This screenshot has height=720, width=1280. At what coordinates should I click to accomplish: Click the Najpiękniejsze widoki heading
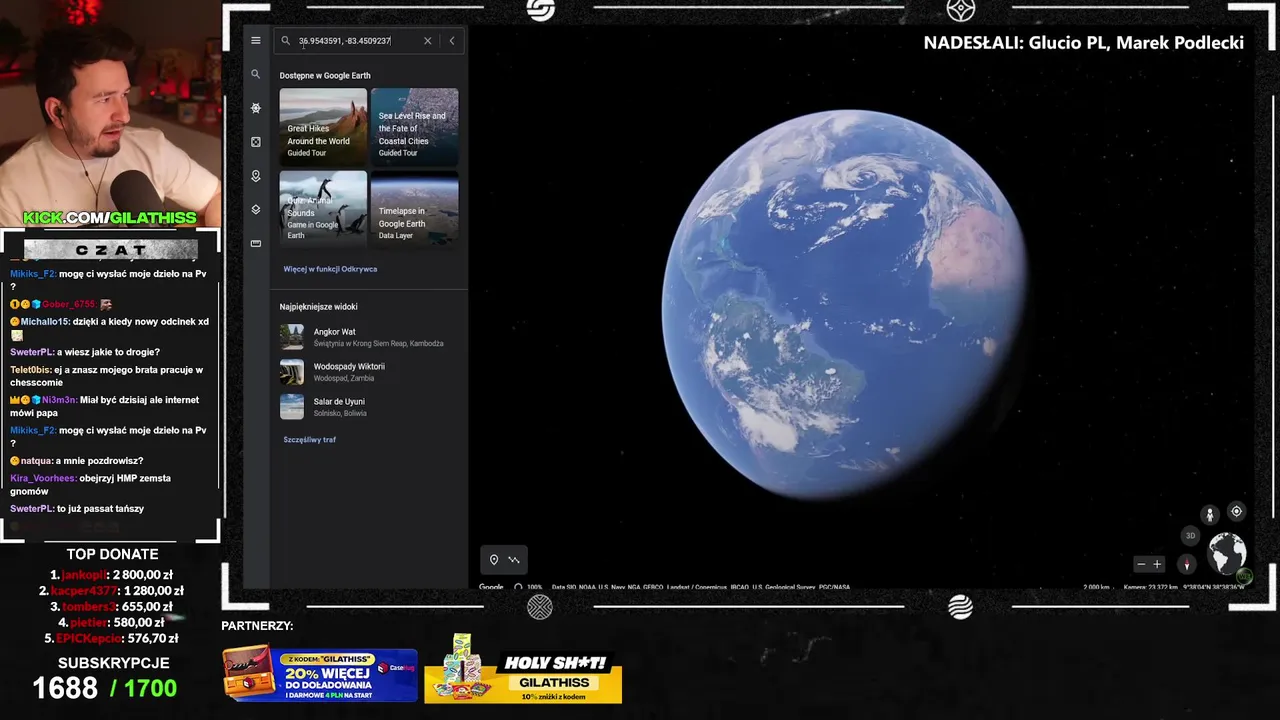coord(318,307)
